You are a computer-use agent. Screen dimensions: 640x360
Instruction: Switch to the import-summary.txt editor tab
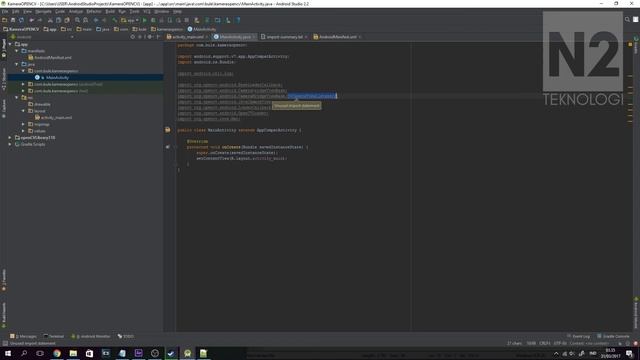(x=284, y=37)
